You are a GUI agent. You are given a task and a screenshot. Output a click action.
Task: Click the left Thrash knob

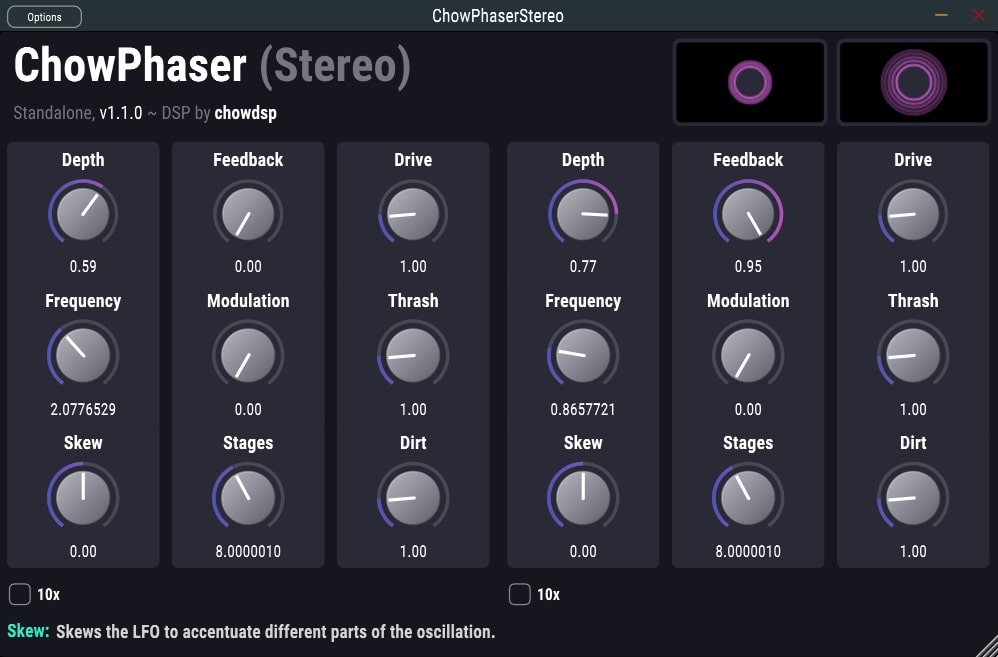point(413,355)
